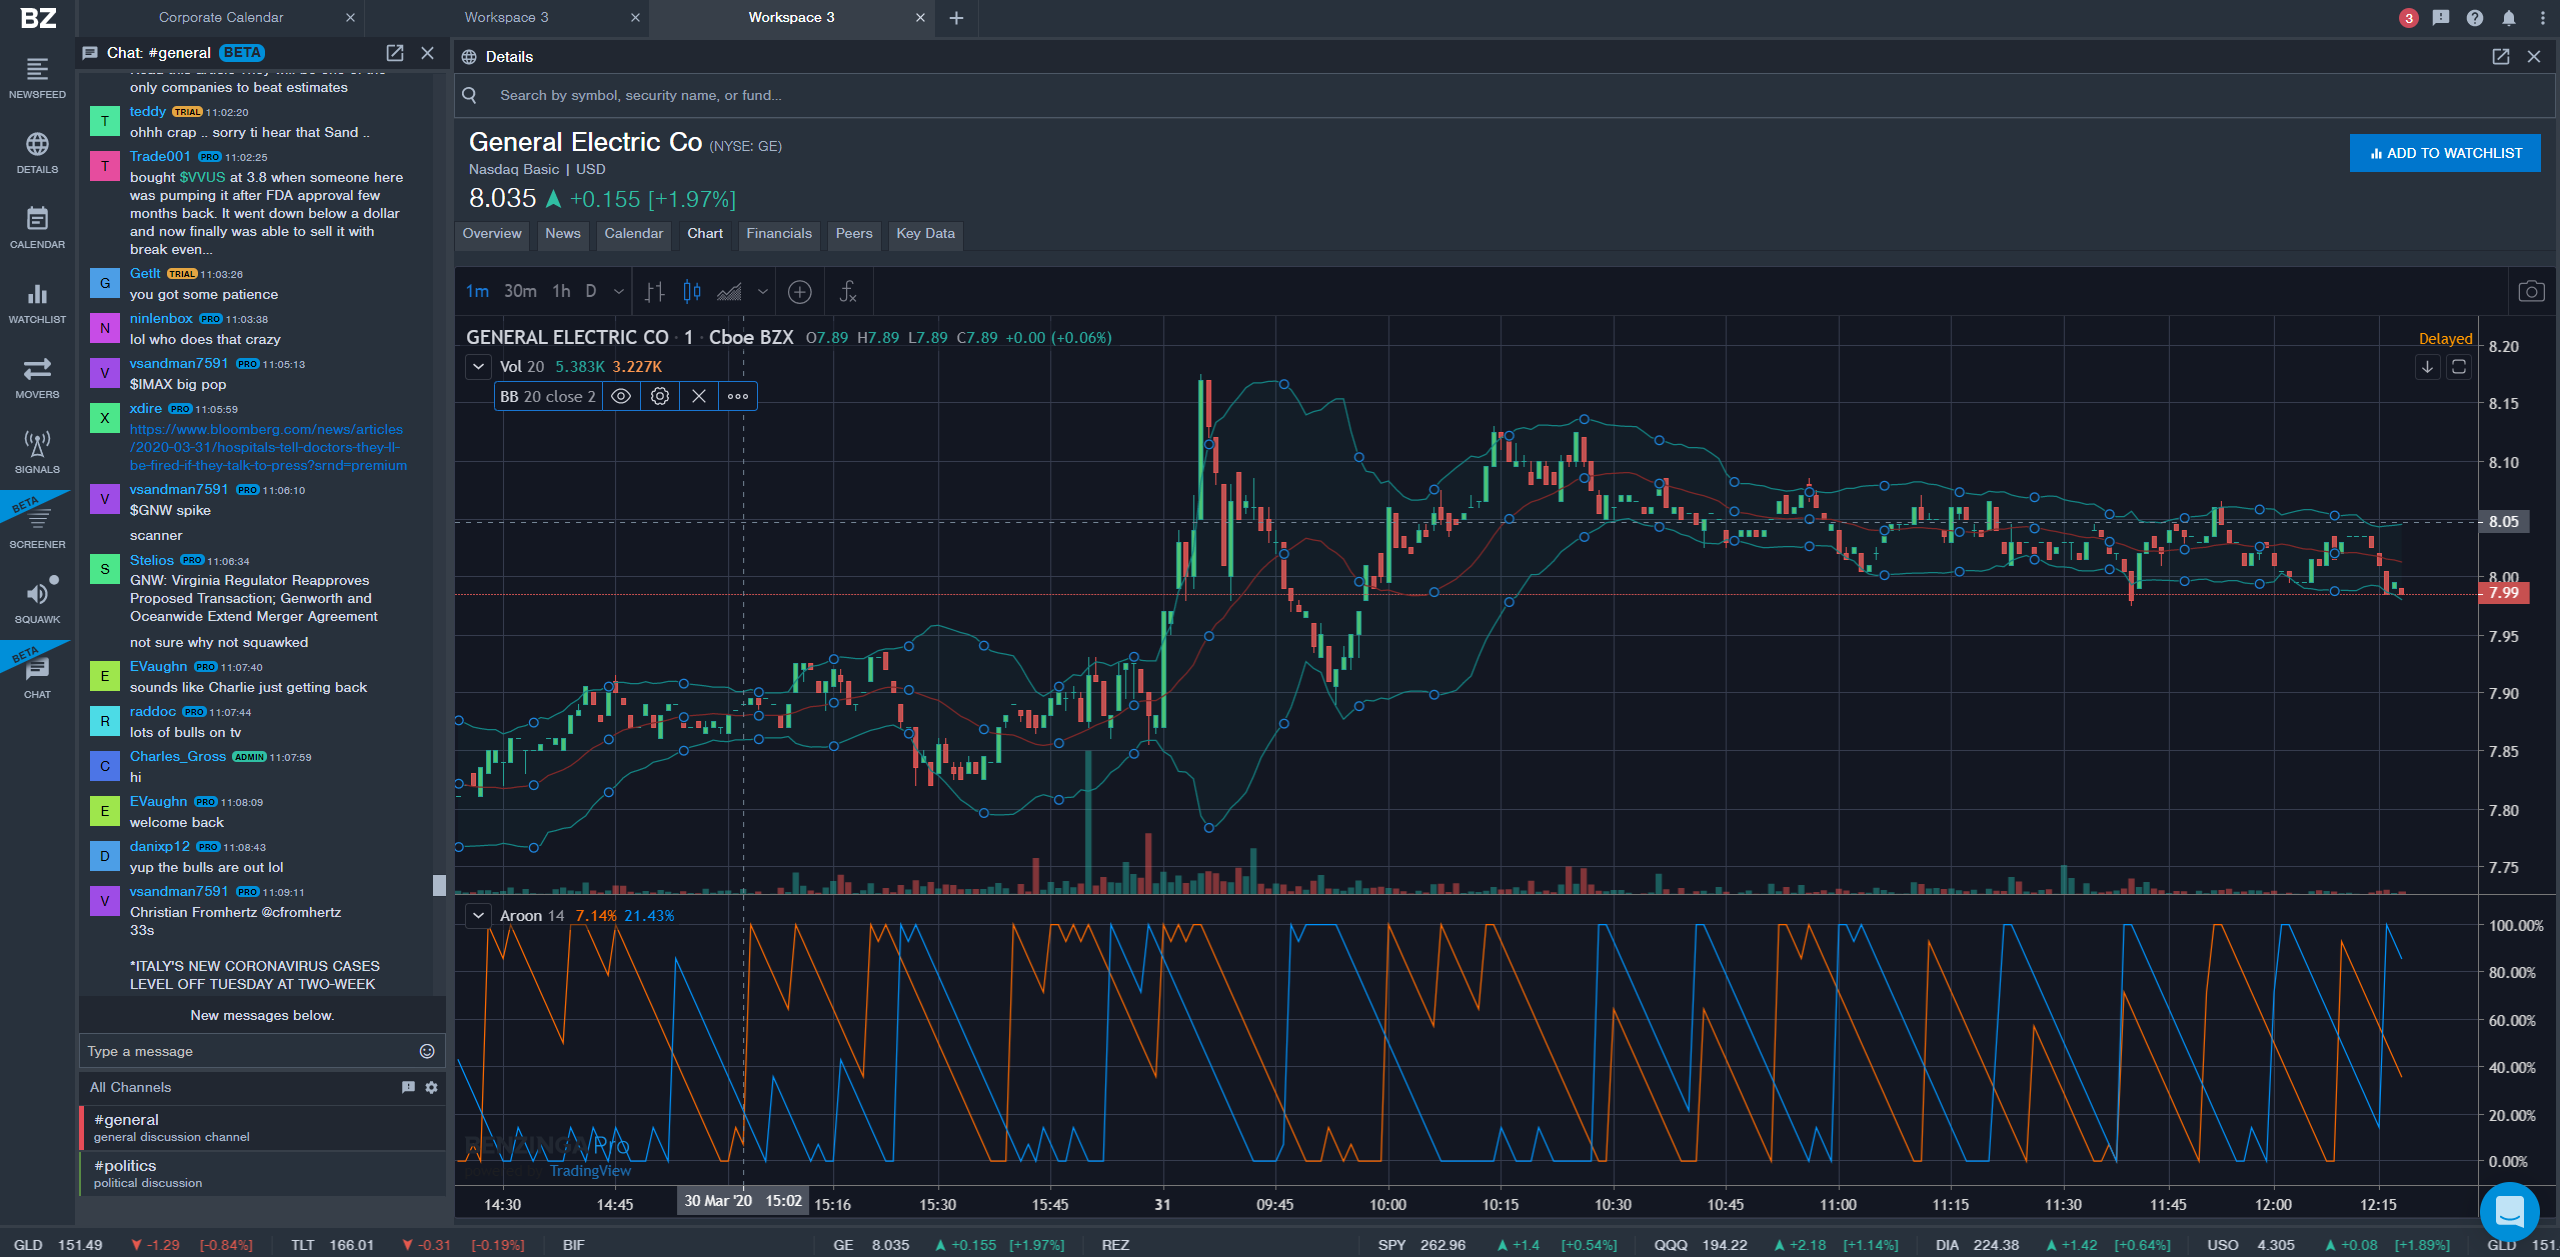Open the Overview tab

(x=492, y=234)
